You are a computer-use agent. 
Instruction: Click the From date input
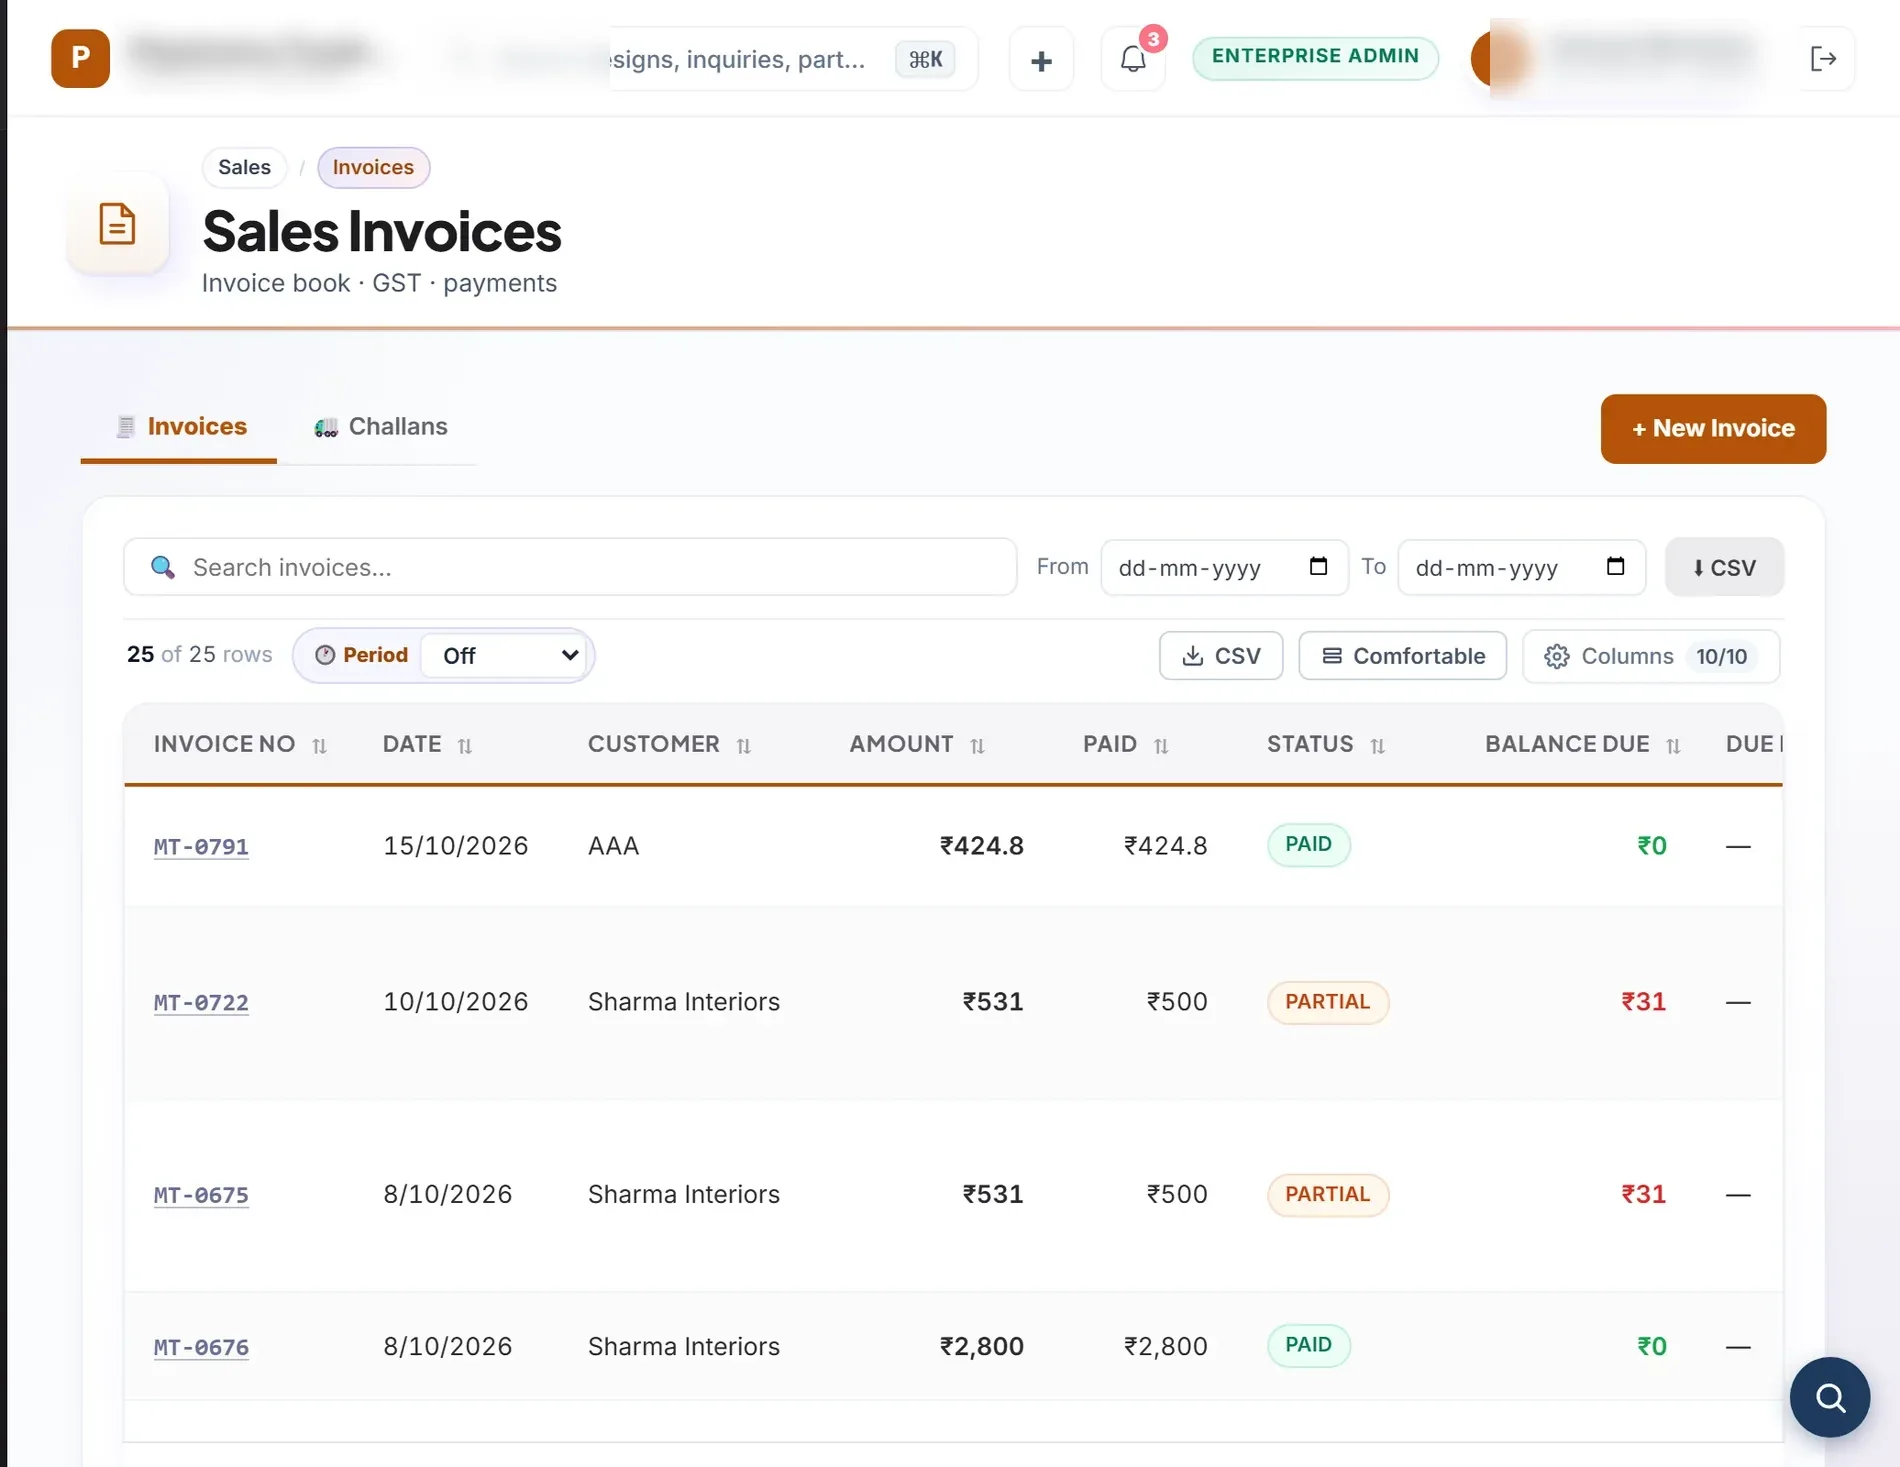tap(1224, 567)
